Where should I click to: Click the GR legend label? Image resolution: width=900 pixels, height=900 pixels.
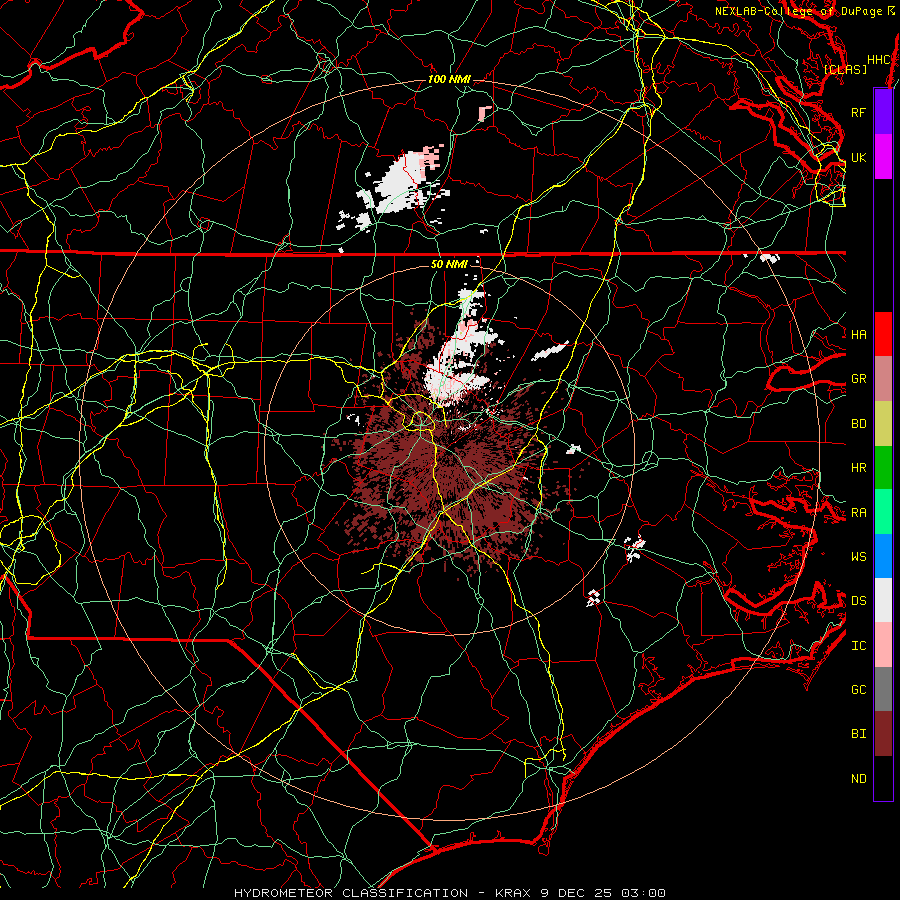tap(858, 379)
